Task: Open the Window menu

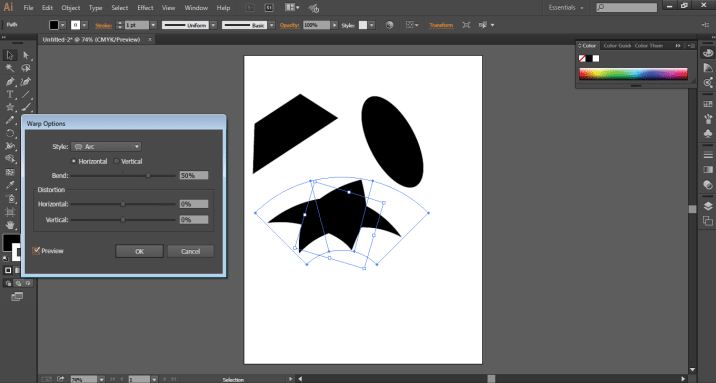Action: 195,8
